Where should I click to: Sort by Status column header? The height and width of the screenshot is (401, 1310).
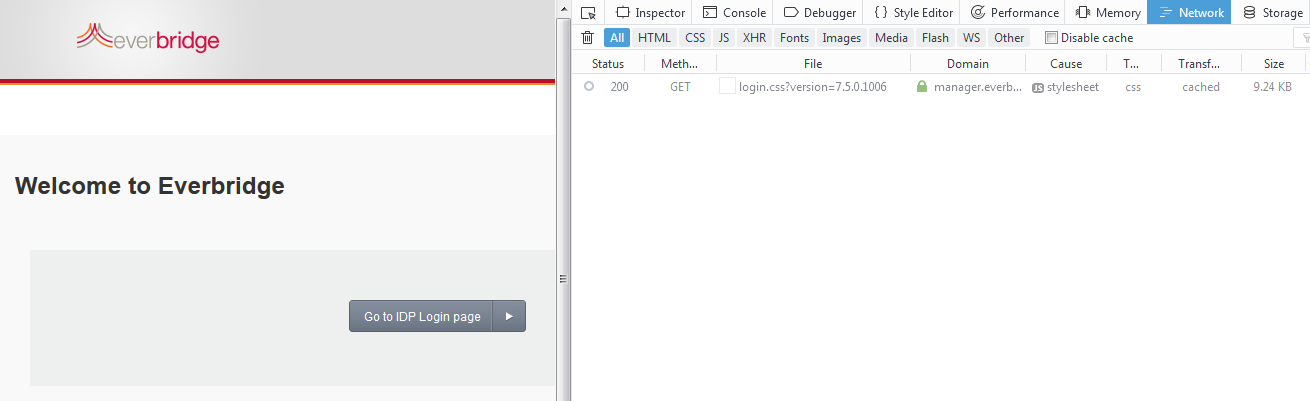(x=608, y=63)
